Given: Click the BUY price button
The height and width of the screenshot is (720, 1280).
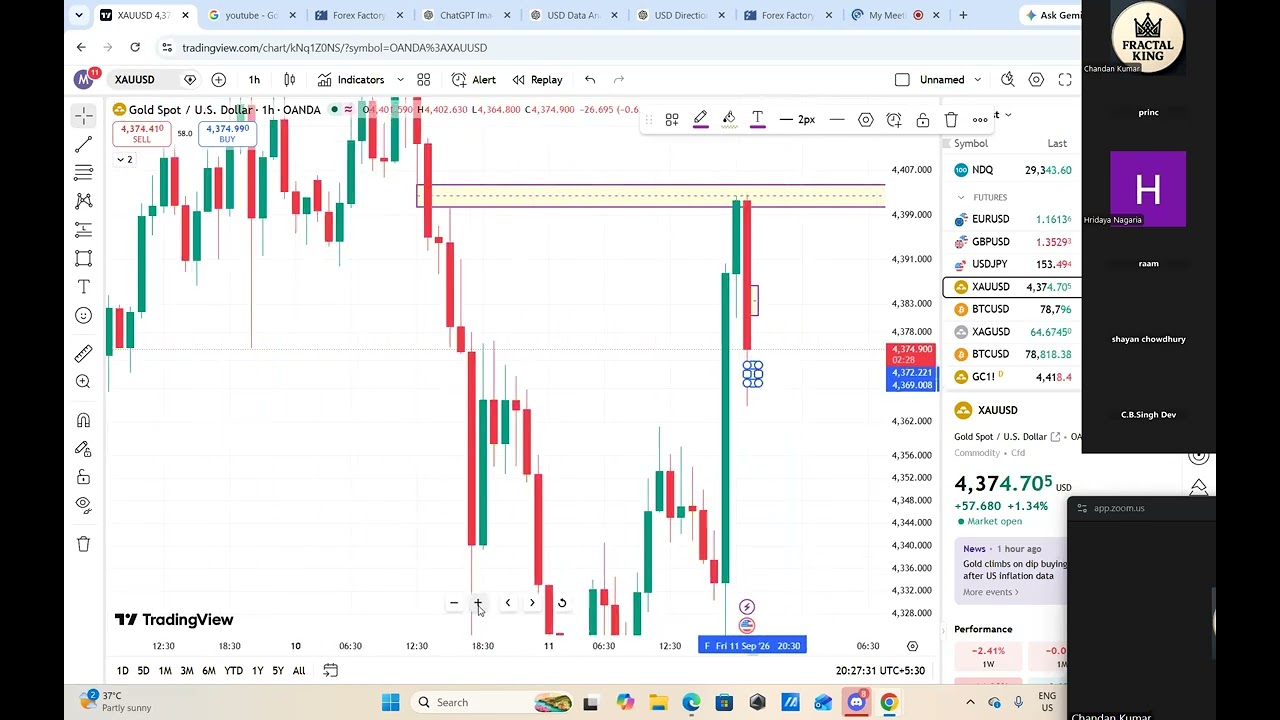Looking at the screenshot, I should (x=227, y=134).
